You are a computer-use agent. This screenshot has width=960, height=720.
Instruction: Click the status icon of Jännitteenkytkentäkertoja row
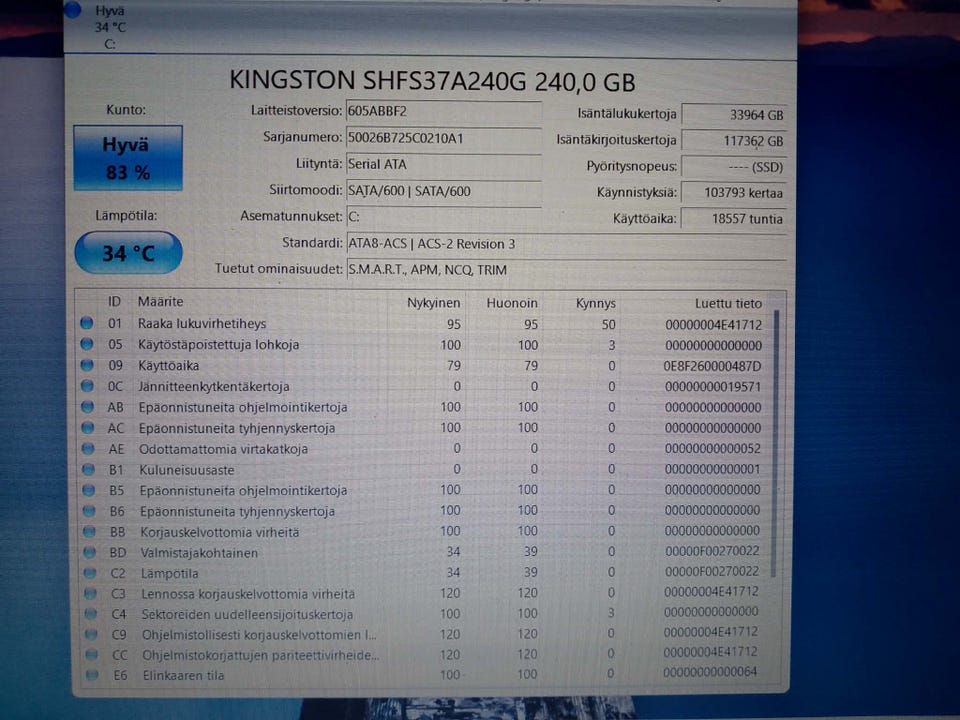[87, 386]
